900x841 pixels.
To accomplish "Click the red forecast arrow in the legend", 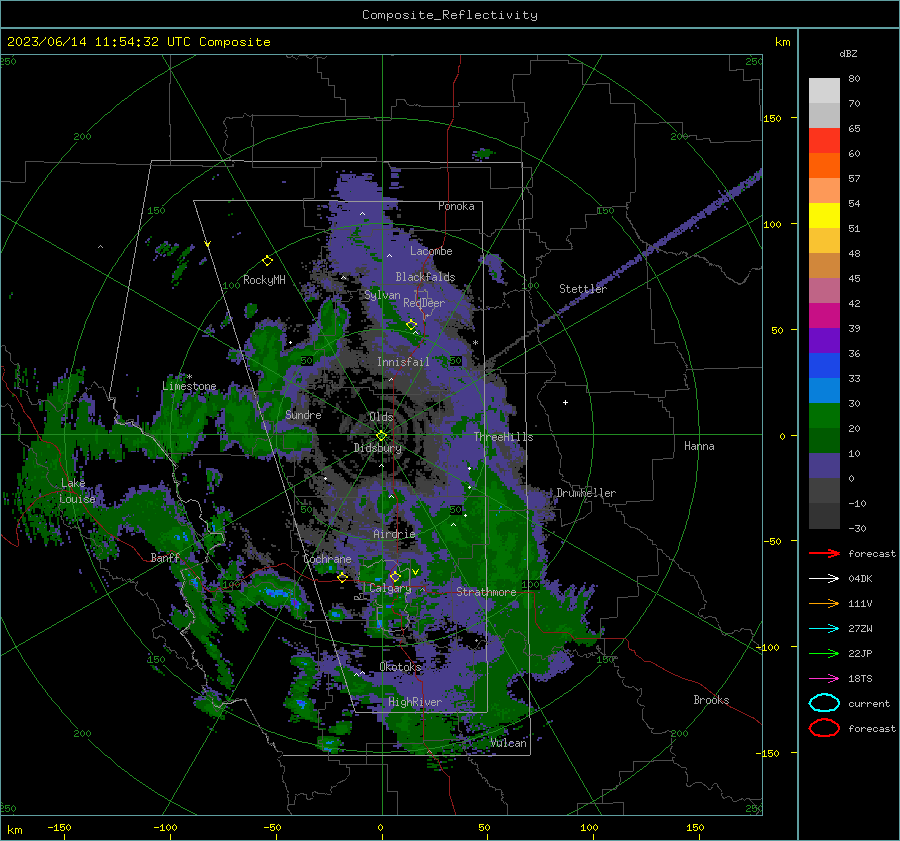I will [824, 553].
